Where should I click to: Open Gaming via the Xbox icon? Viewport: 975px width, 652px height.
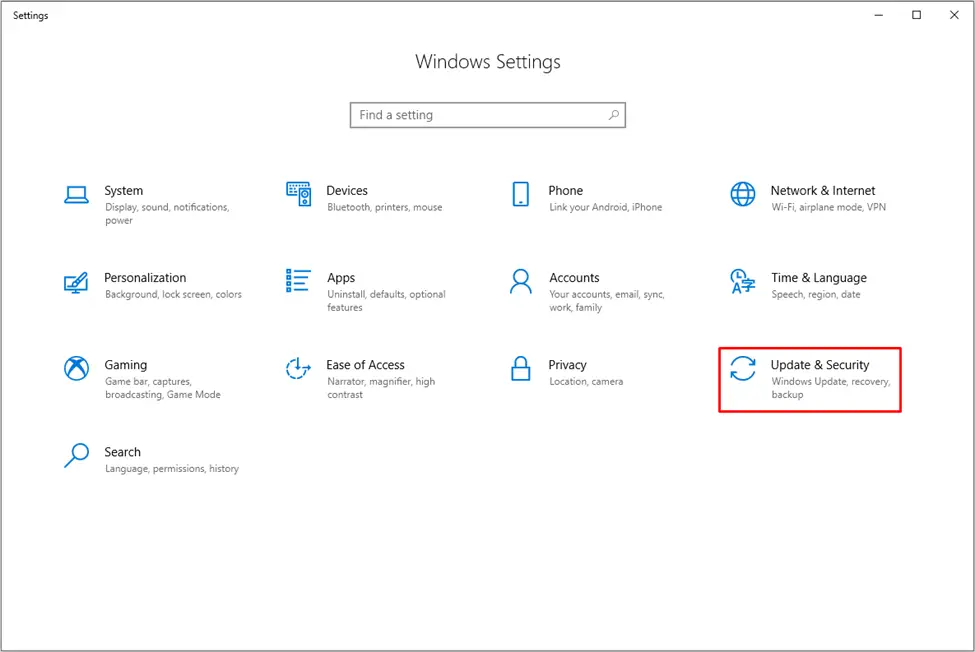[x=75, y=368]
